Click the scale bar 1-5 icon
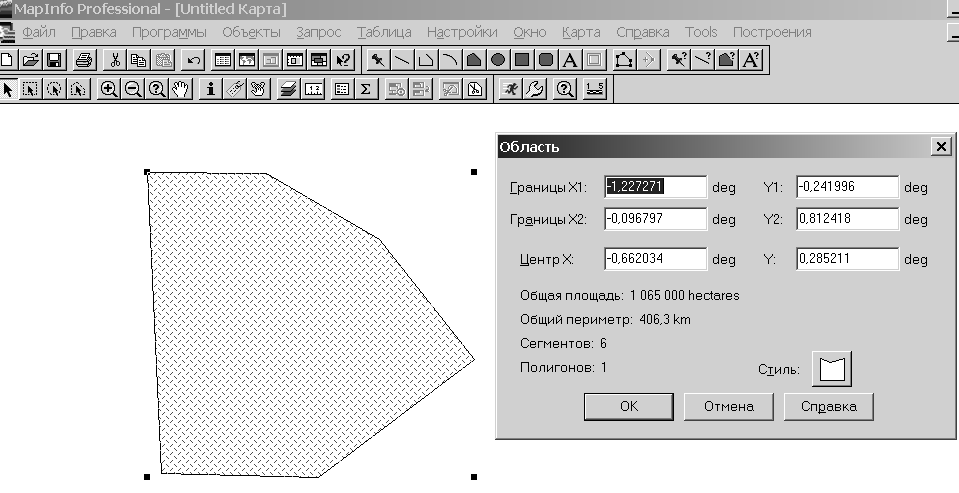 595,89
